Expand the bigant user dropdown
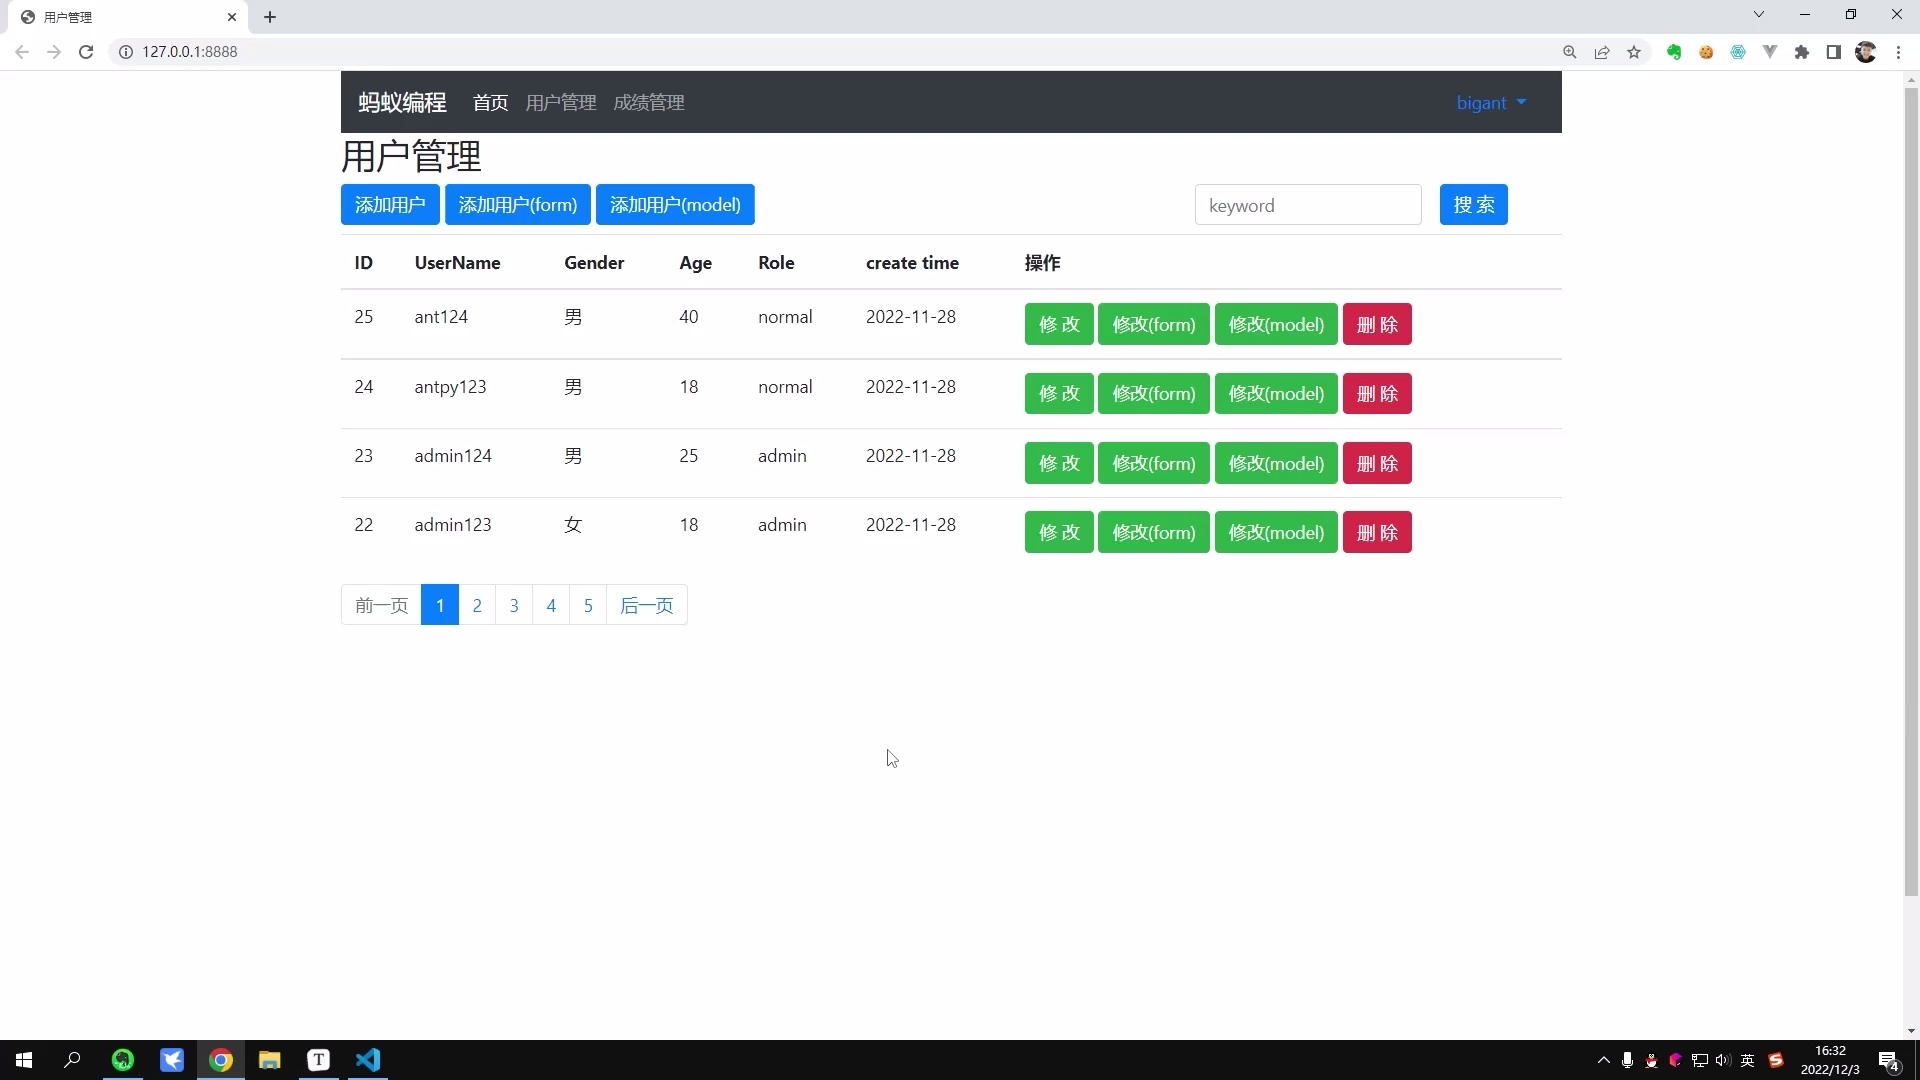 tap(1491, 102)
